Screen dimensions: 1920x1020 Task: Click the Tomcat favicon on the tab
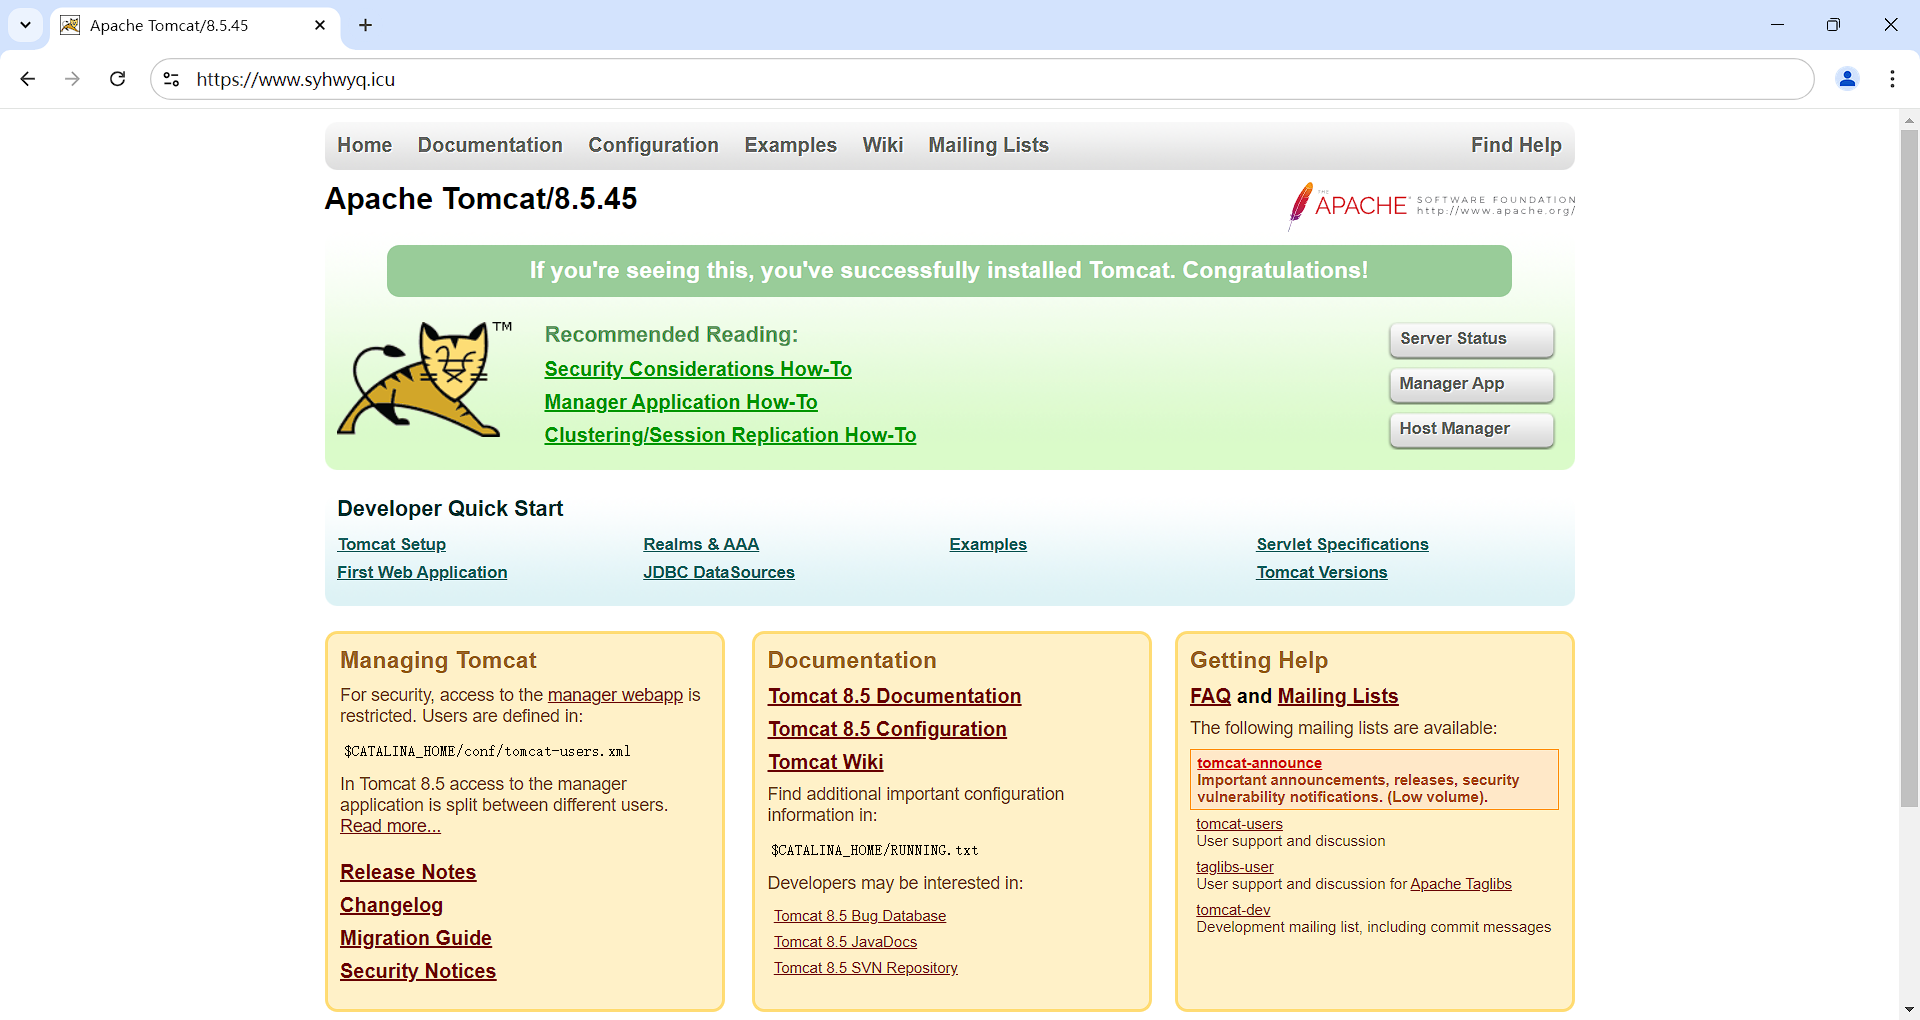pos(70,25)
